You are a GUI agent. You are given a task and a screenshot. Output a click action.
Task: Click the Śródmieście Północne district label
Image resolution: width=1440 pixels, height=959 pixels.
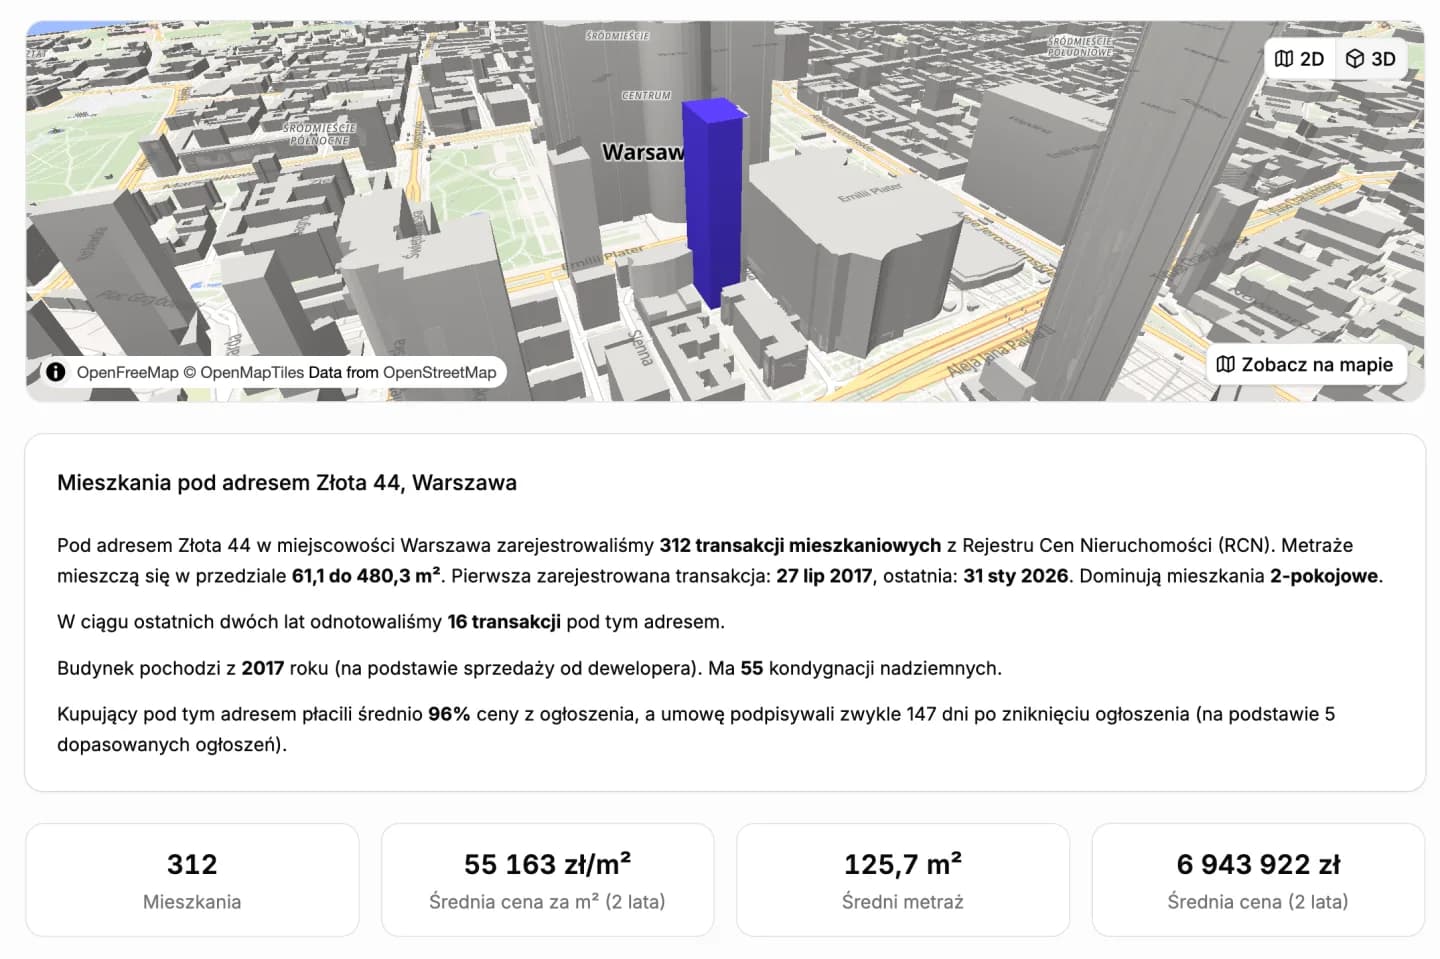pos(320,134)
